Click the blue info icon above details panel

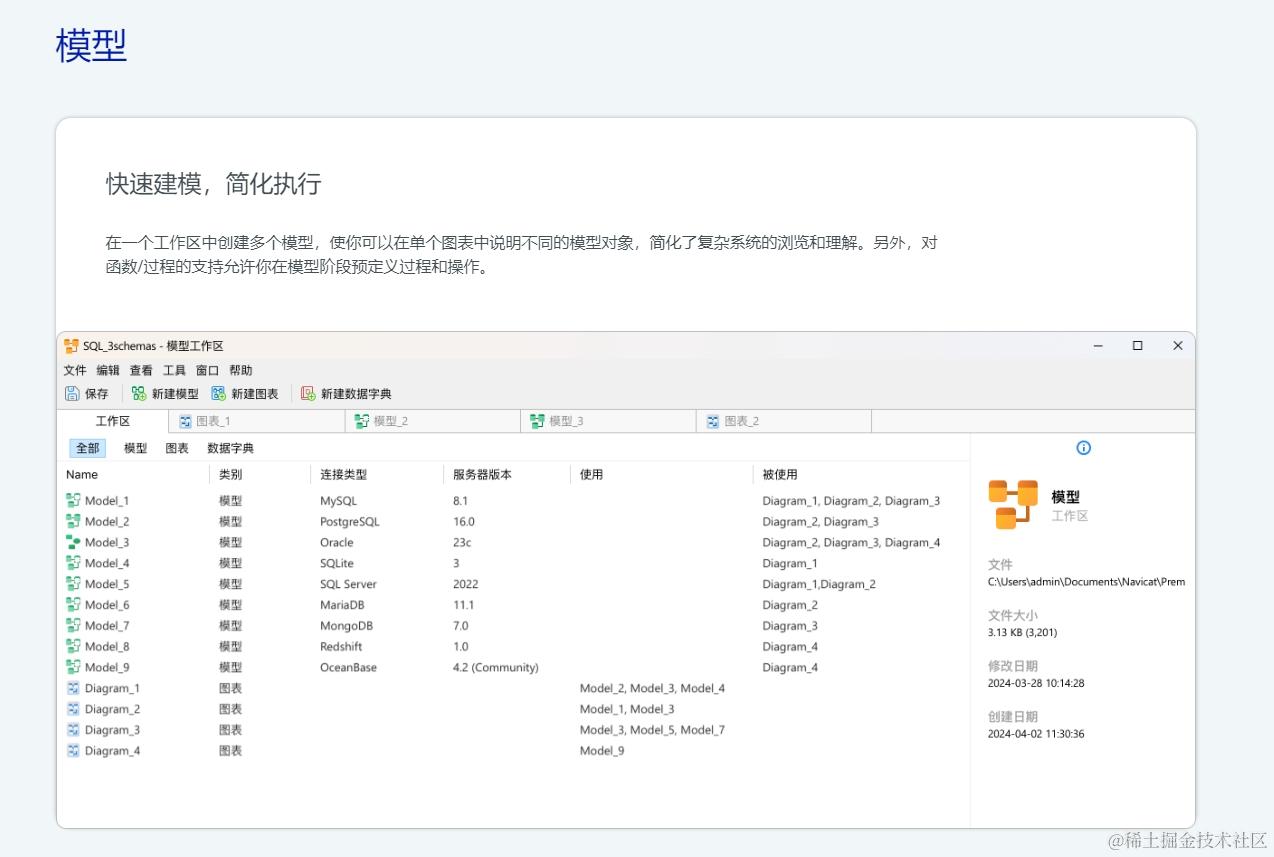pyautogui.click(x=1083, y=448)
